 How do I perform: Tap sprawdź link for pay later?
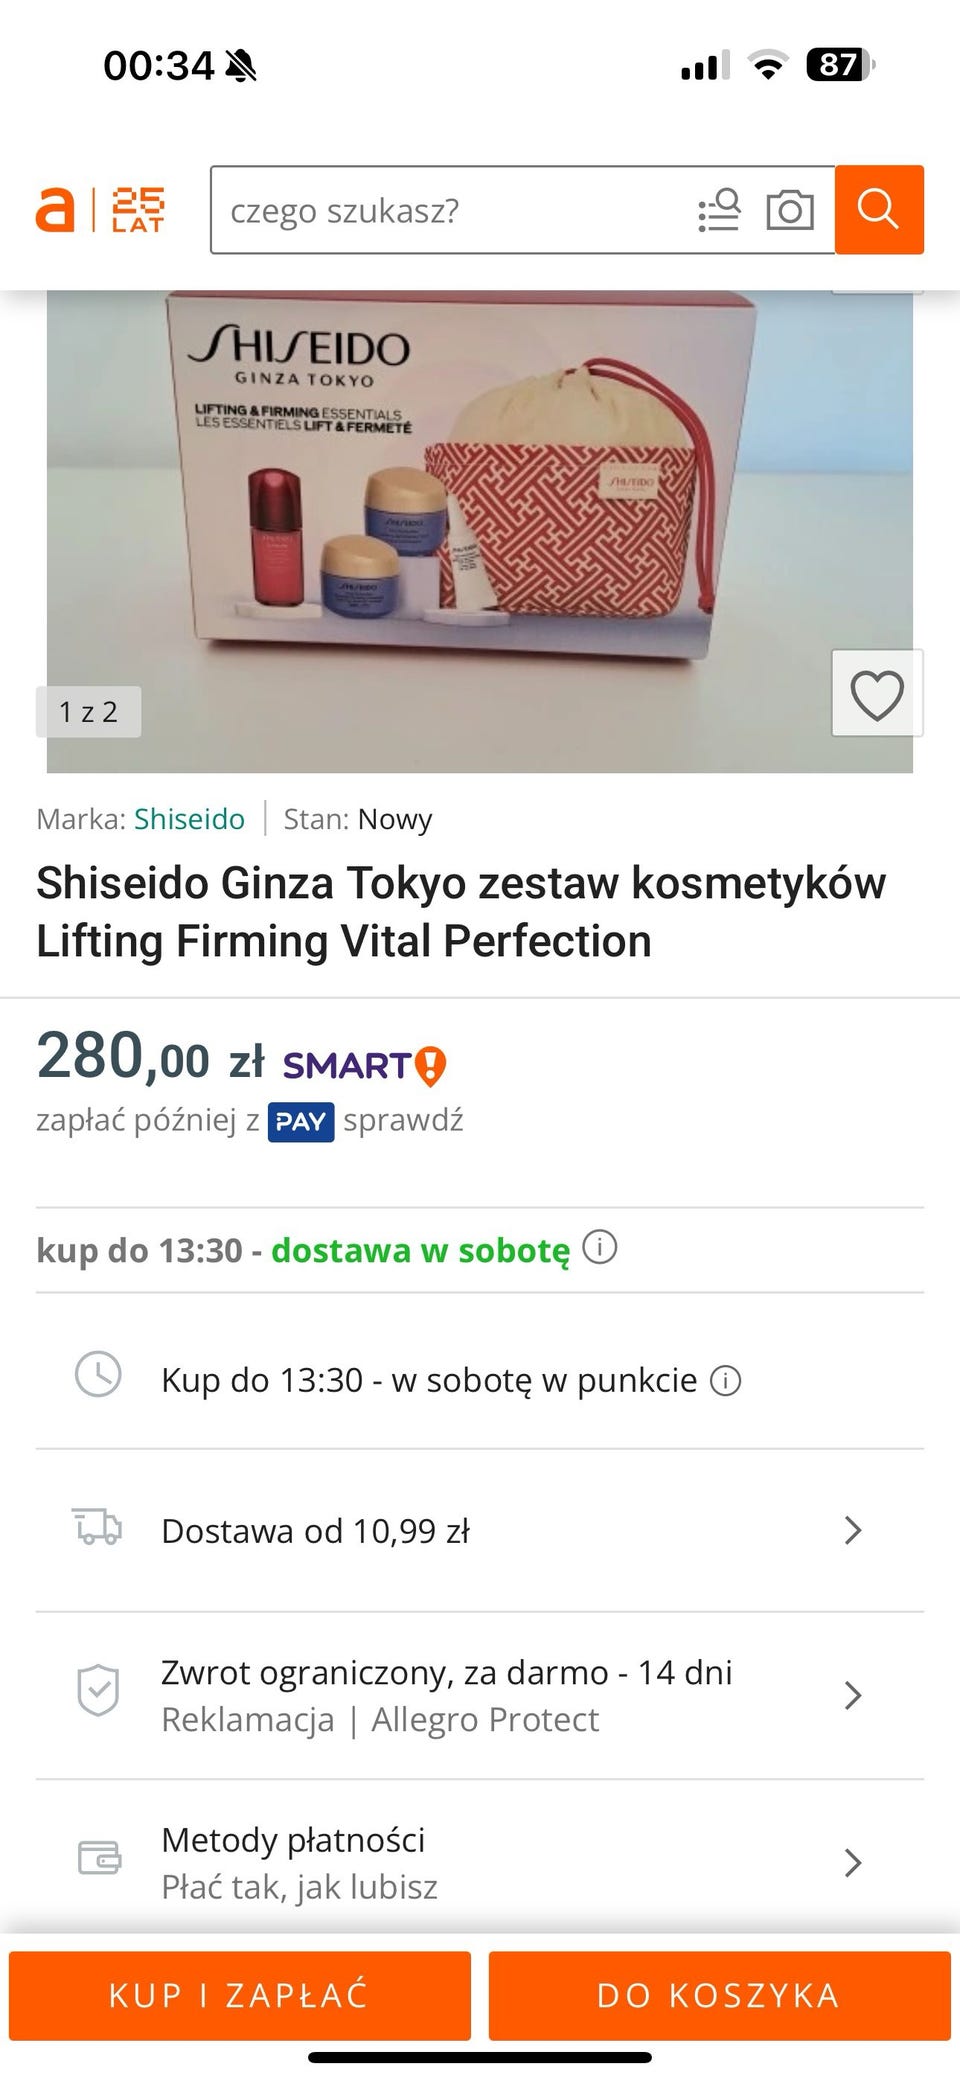click(403, 1121)
